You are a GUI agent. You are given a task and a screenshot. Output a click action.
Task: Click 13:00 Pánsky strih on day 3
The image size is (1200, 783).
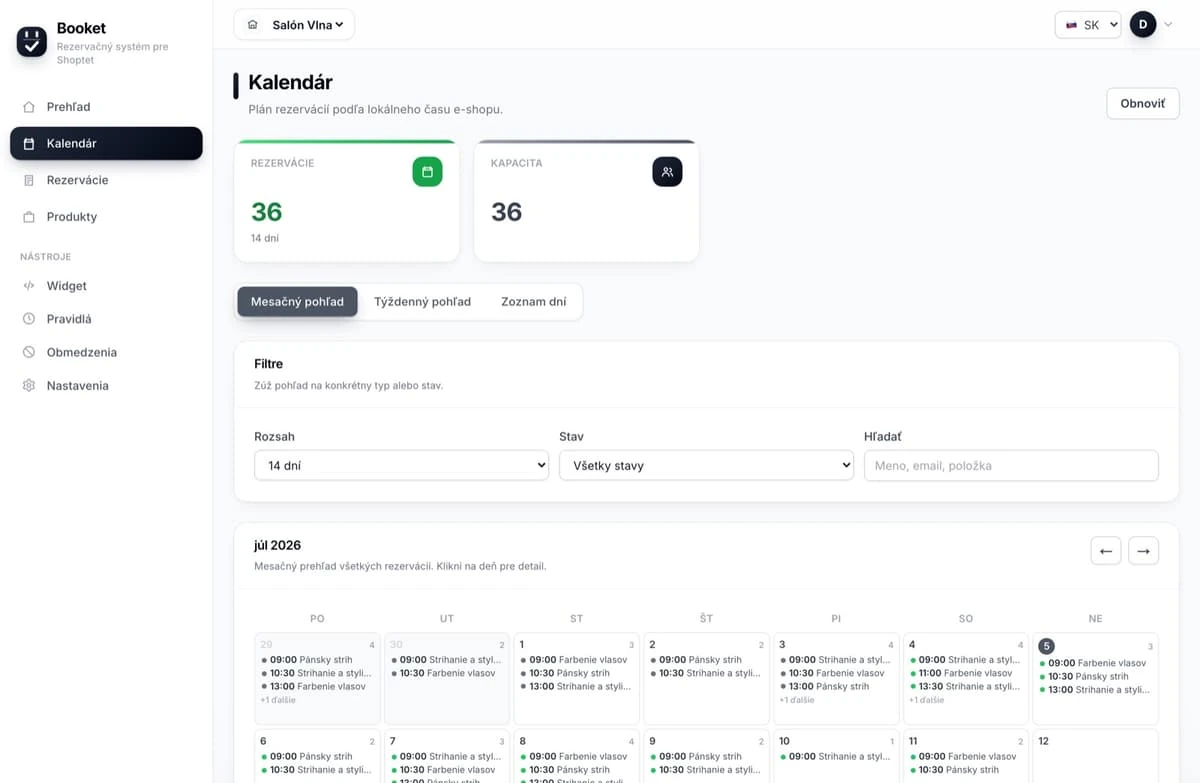(x=826, y=686)
